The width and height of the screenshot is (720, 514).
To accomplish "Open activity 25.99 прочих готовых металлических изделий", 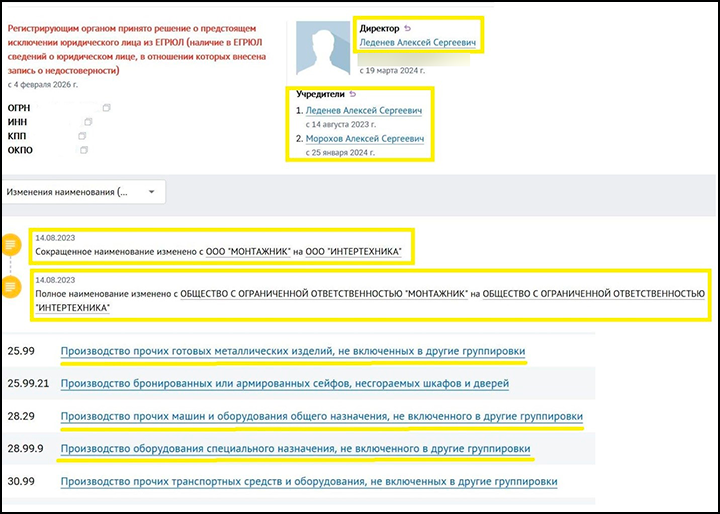I will point(292,351).
